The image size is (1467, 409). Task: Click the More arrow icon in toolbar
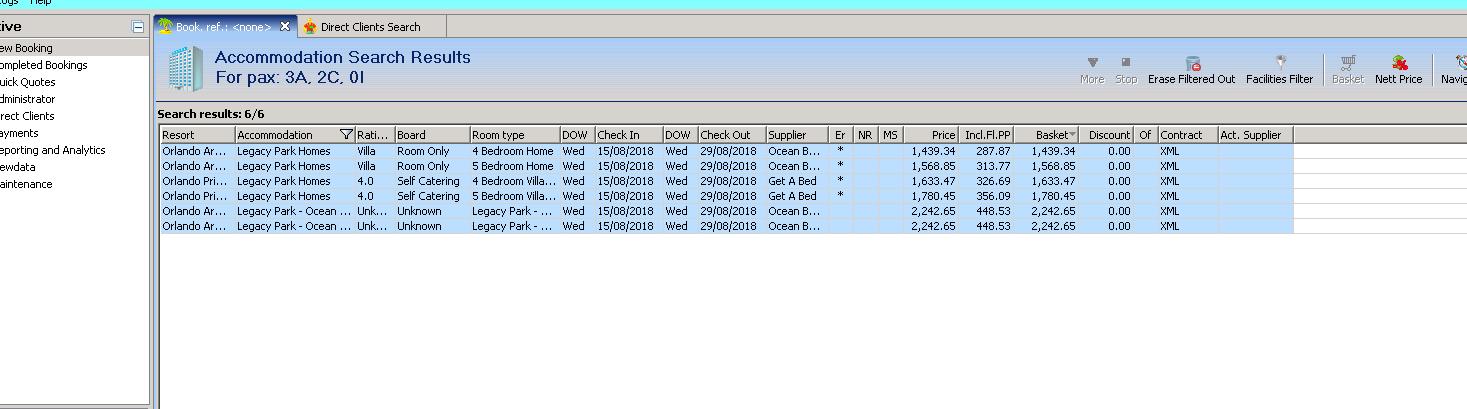pyautogui.click(x=1092, y=62)
